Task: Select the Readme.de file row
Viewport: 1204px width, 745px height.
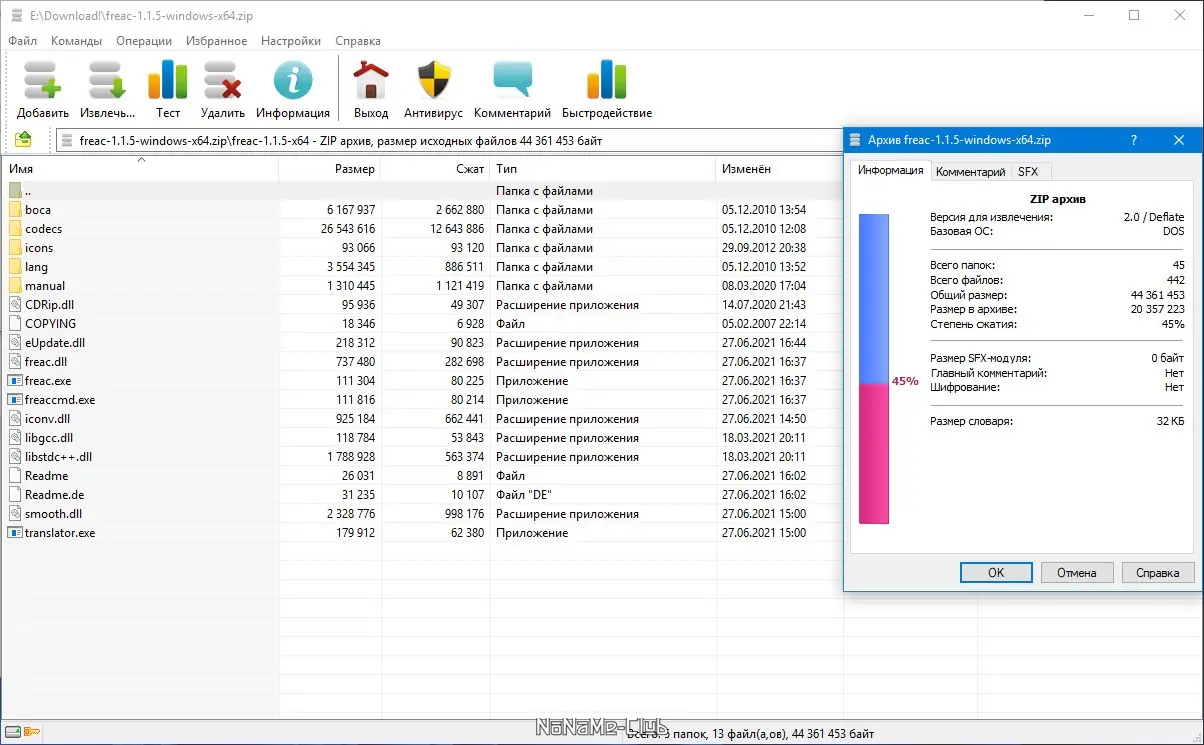Action: [x=422, y=494]
